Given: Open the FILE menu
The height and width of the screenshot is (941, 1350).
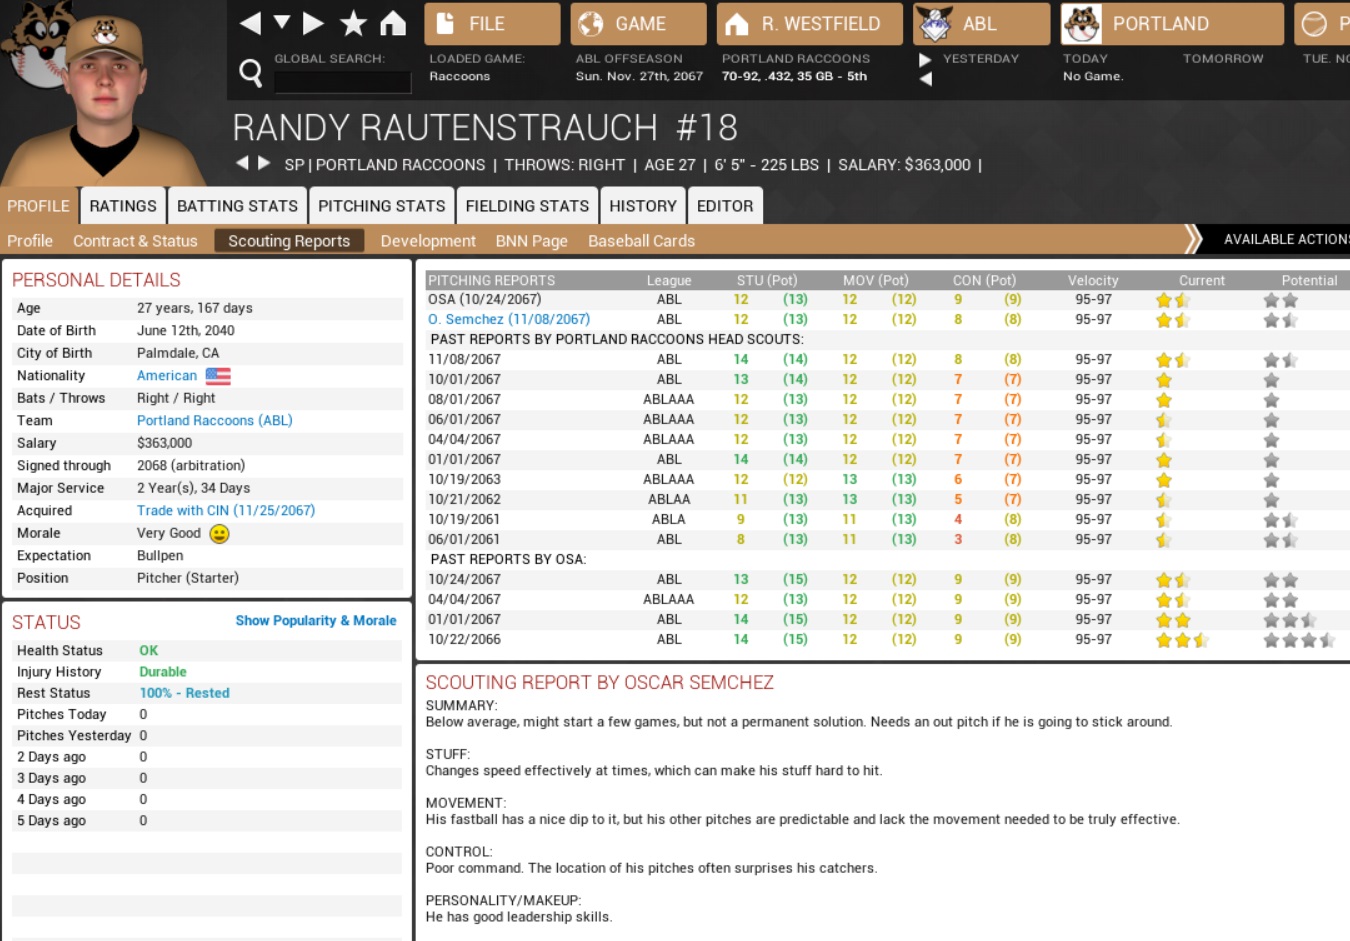Looking at the screenshot, I should [491, 24].
